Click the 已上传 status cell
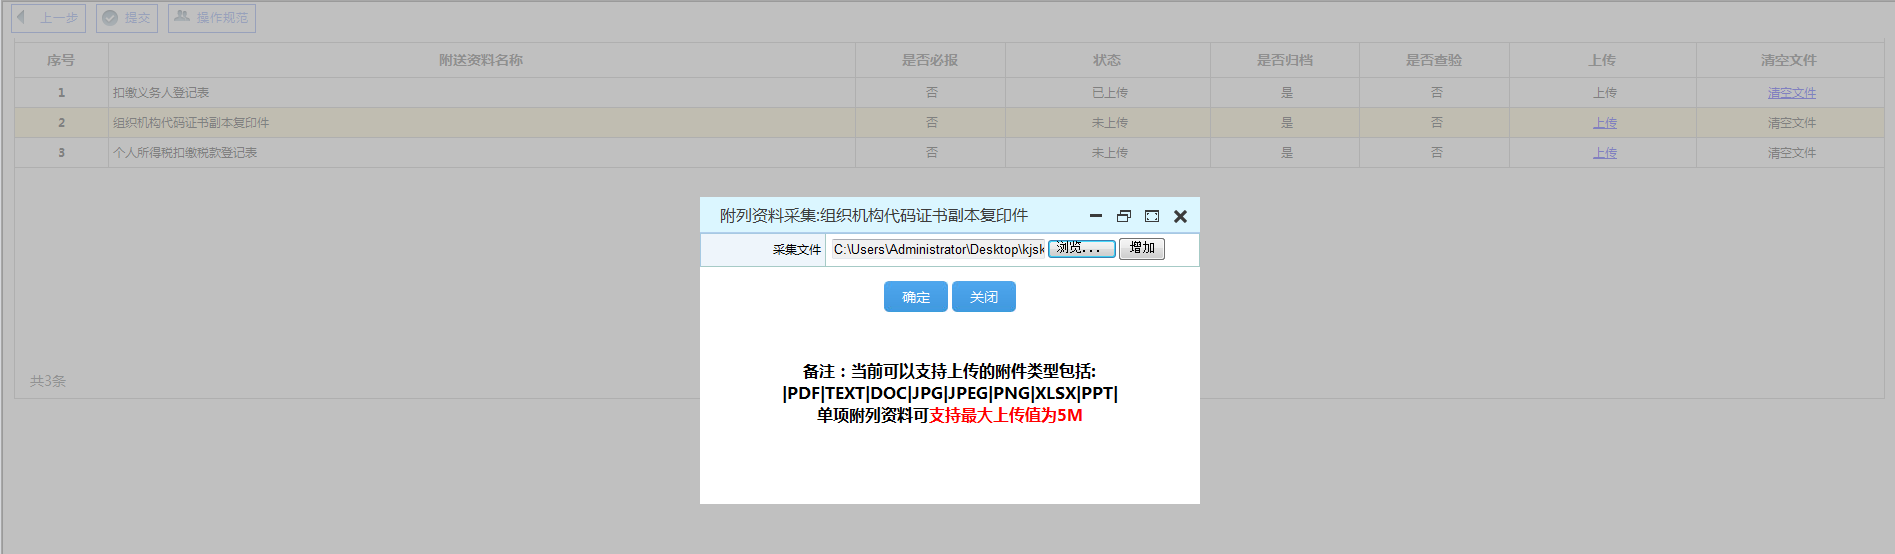 pos(1109,93)
